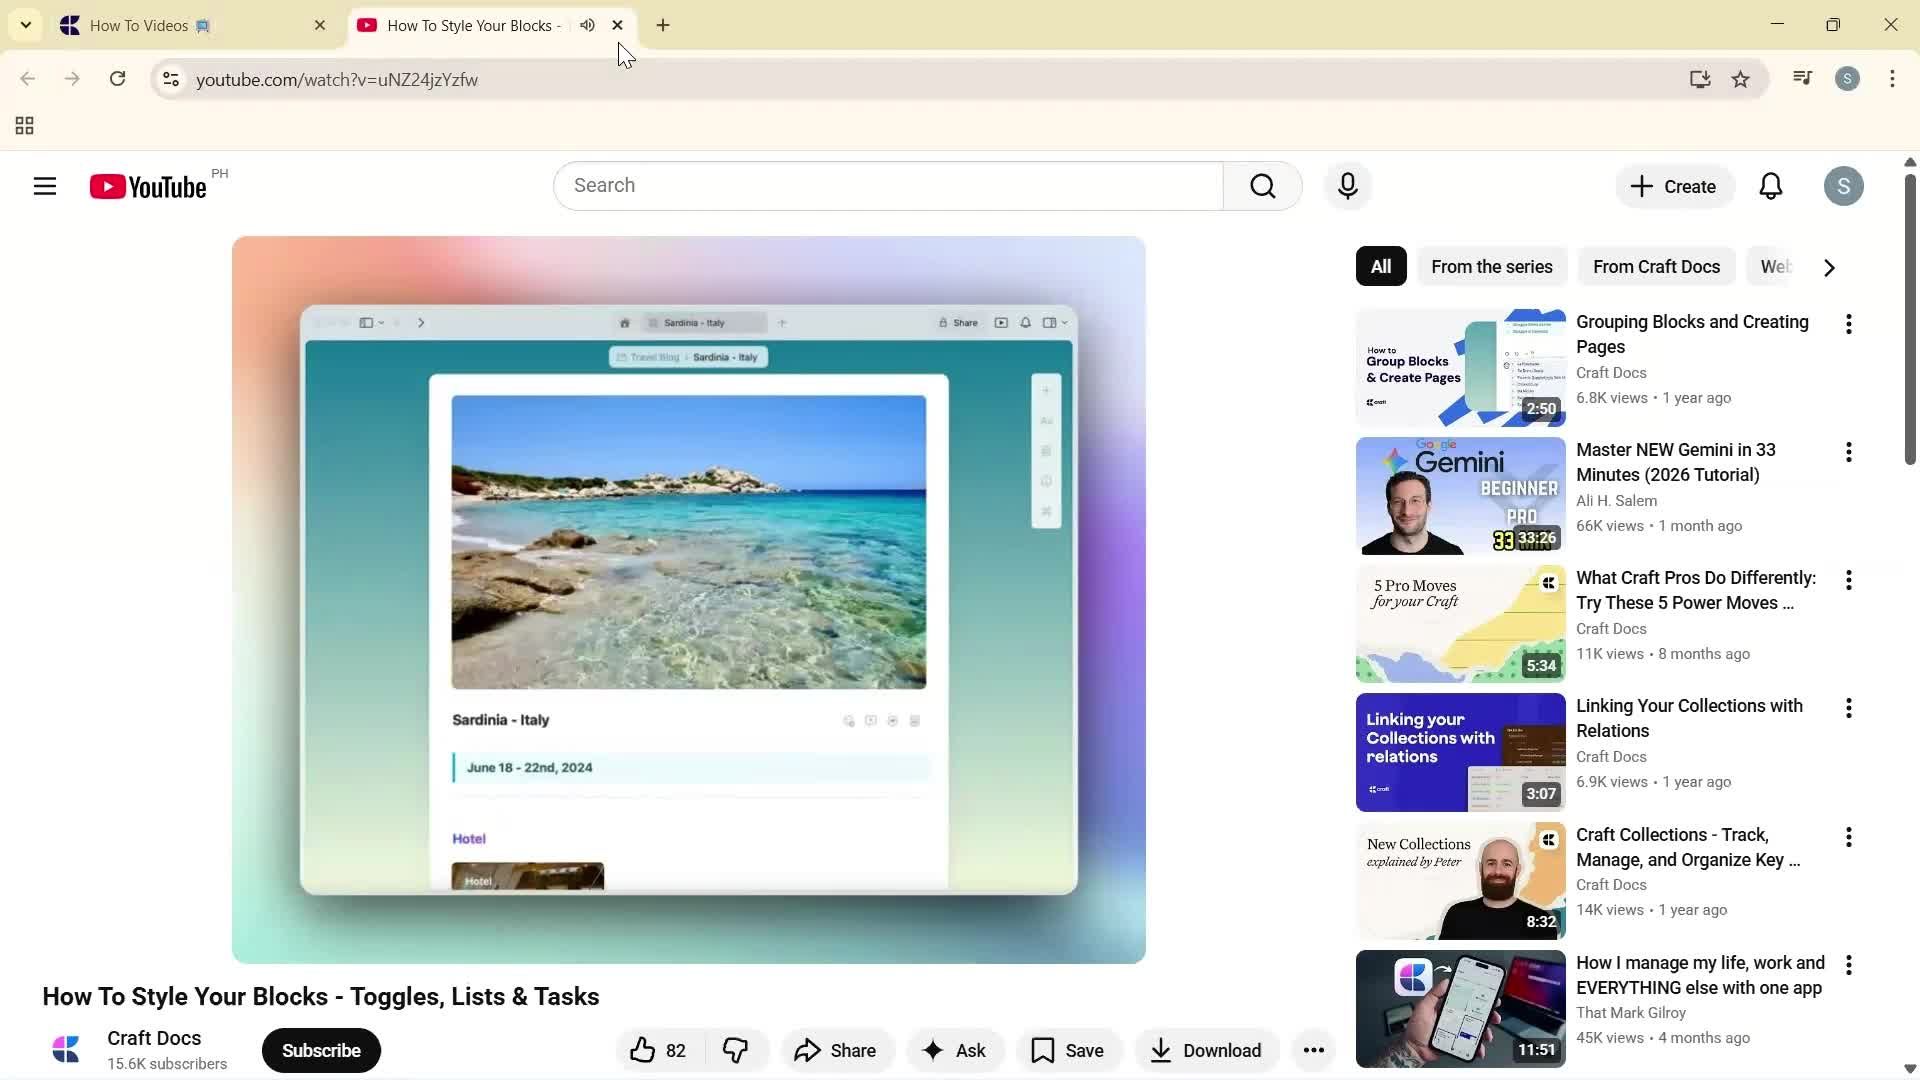Start voice search with the microphone icon
This screenshot has width=1920, height=1080.
(x=1347, y=186)
